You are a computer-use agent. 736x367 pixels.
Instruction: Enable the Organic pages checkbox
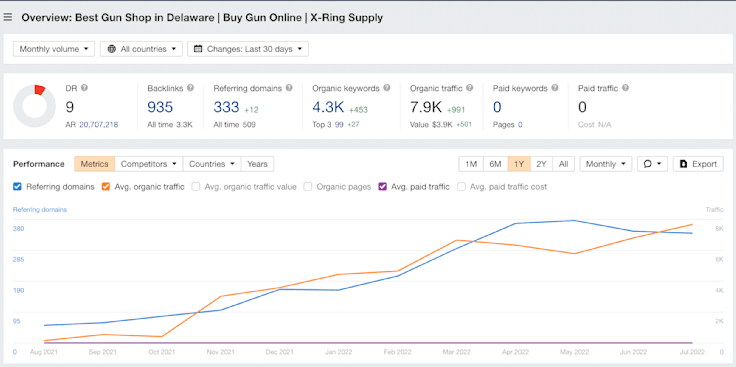tap(308, 186)
